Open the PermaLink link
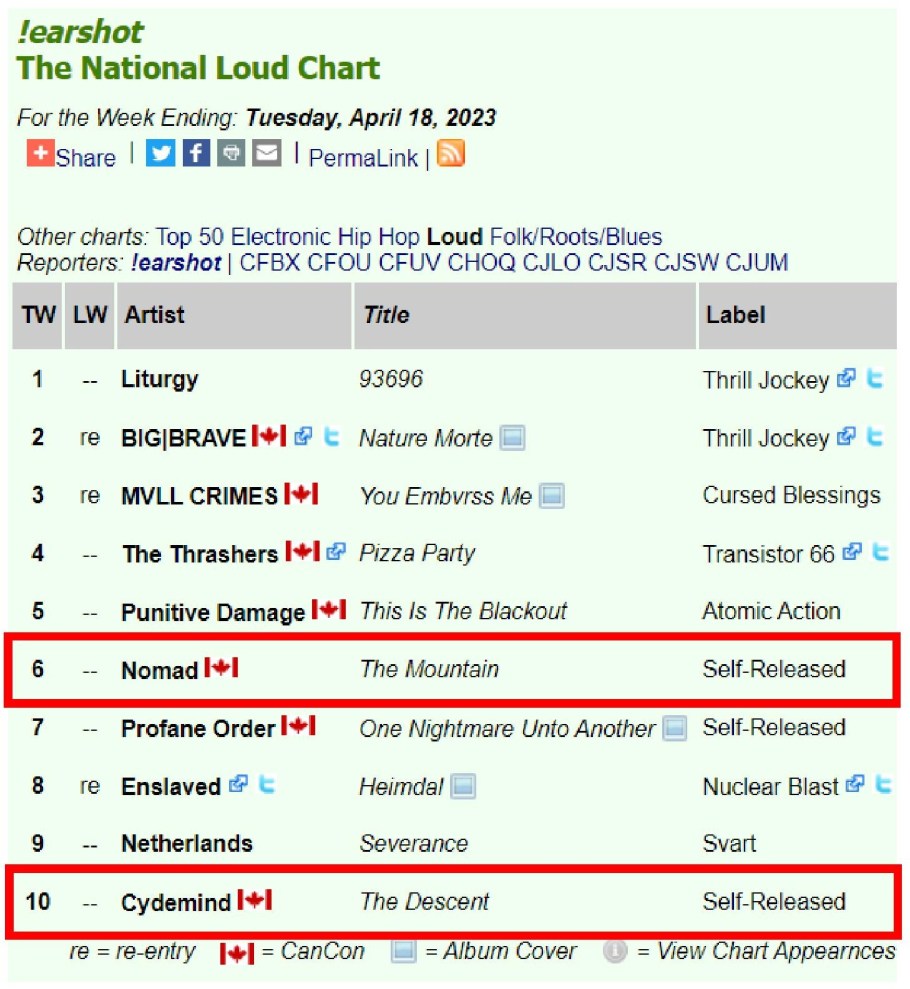This screenshot has height=989, width=910. point(363,158)
